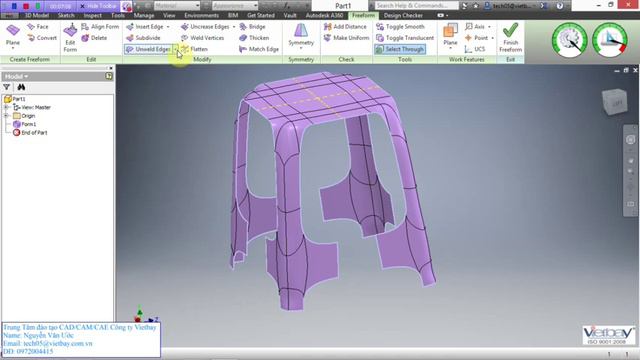
Task: Click the drafting-triangle gauge
Action: coord(610,40)
